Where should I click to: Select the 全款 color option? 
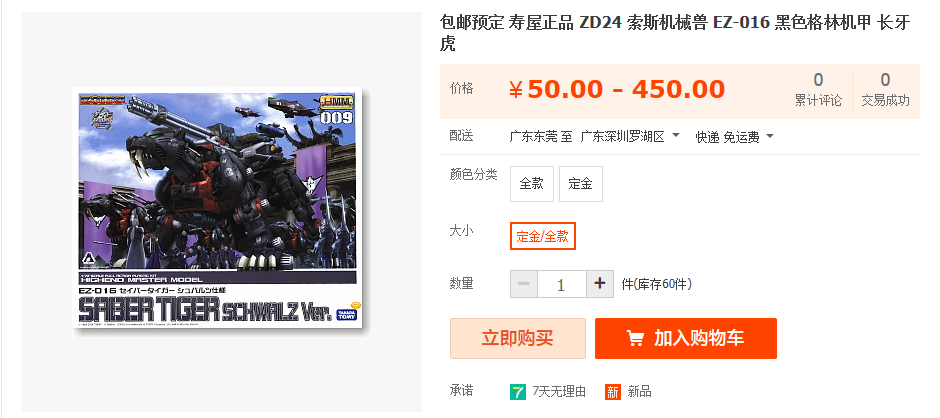tap(532, 184)
